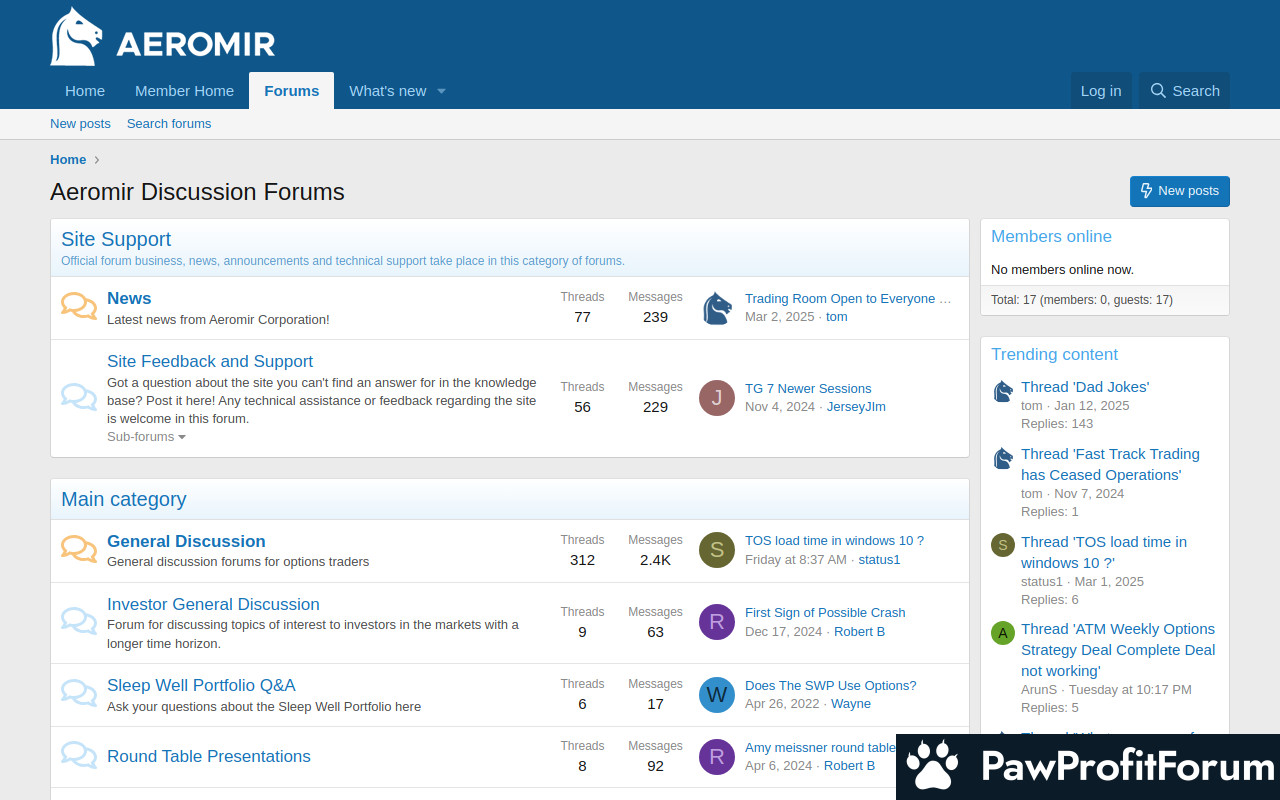Screen dimensions: 1280x800
Task: Open 'Does The SWP Use Options?' thread
Action: [830, 685]
